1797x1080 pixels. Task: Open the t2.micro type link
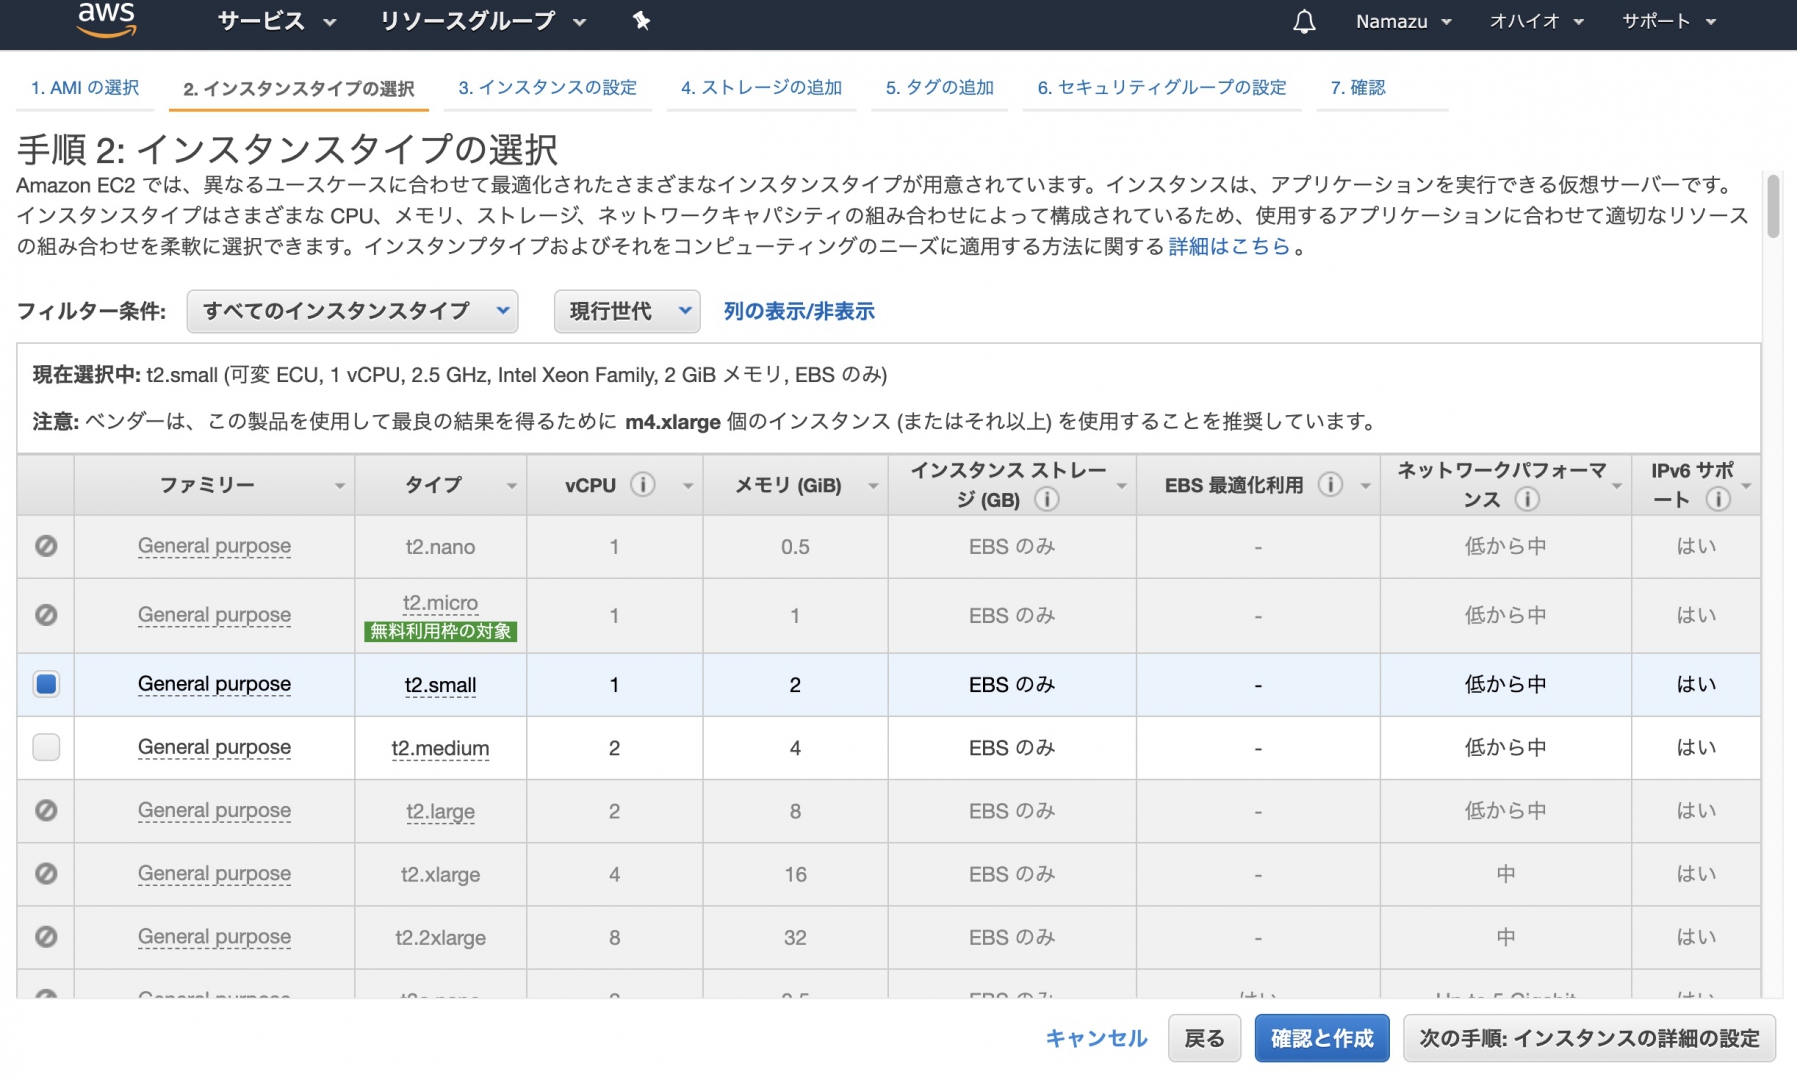click(x=440, y=603)
